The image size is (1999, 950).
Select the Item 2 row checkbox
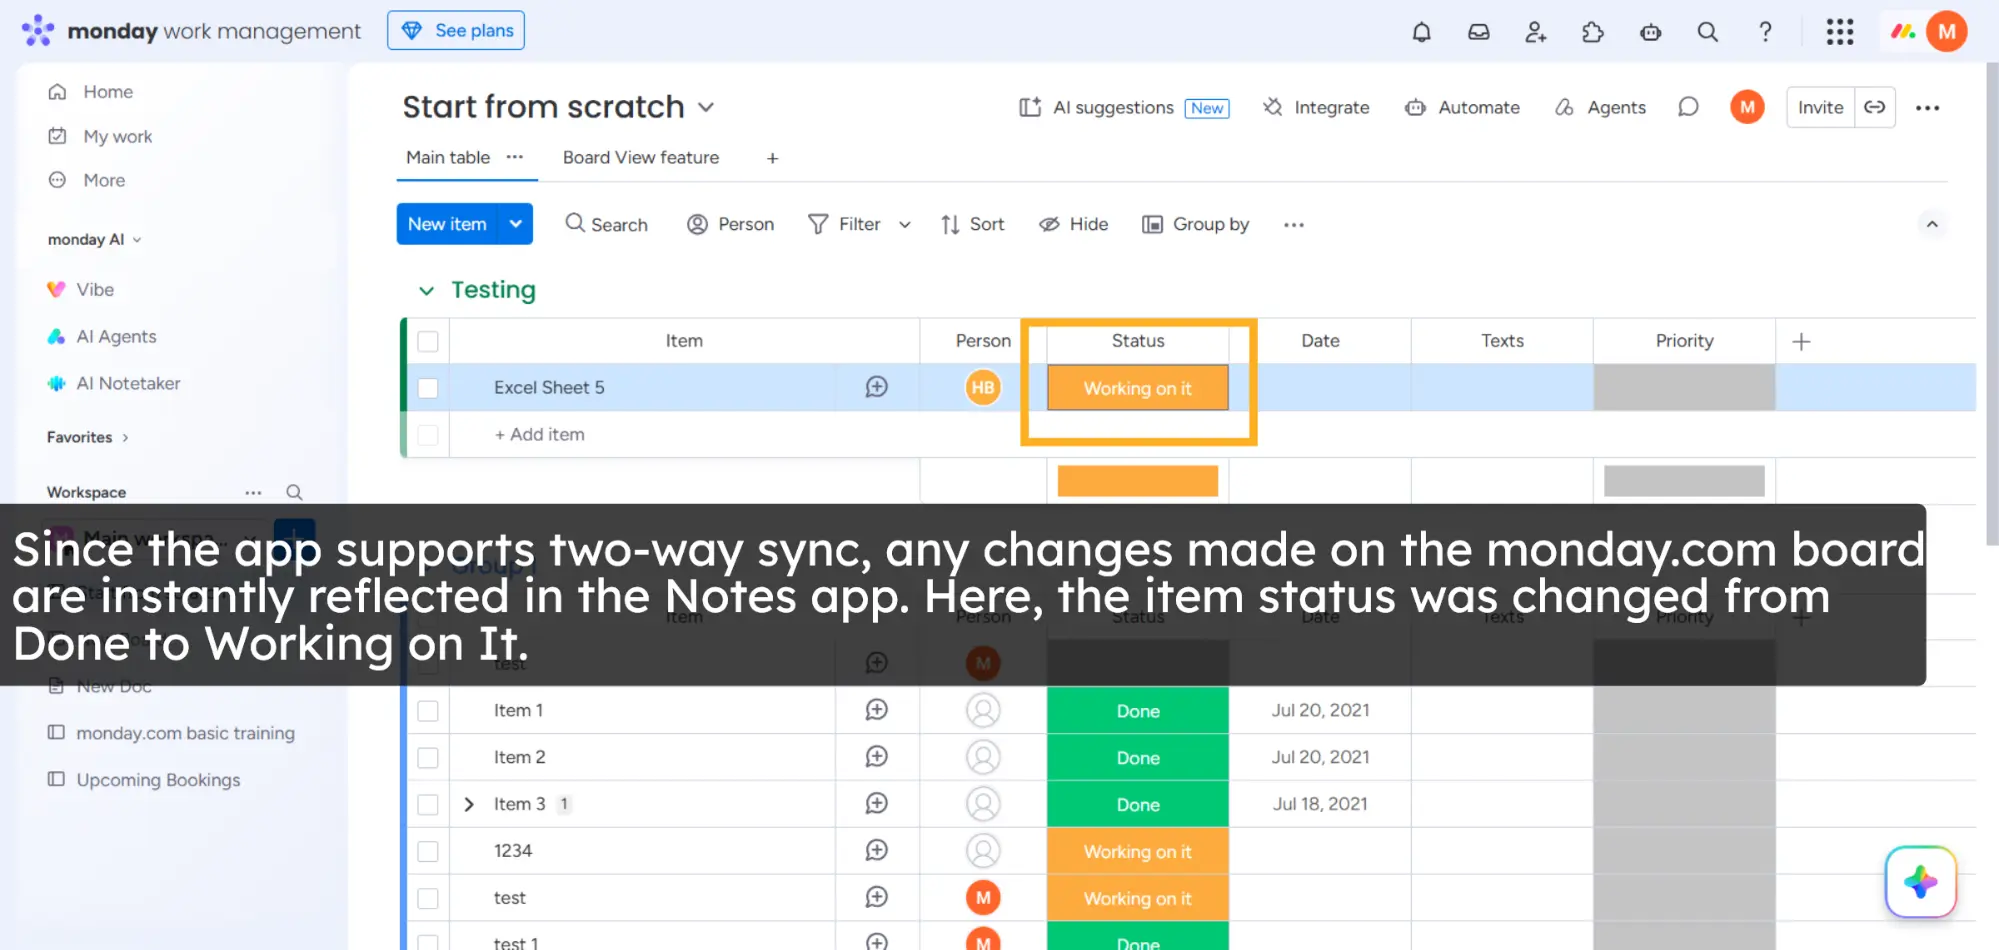click(428, 758)
